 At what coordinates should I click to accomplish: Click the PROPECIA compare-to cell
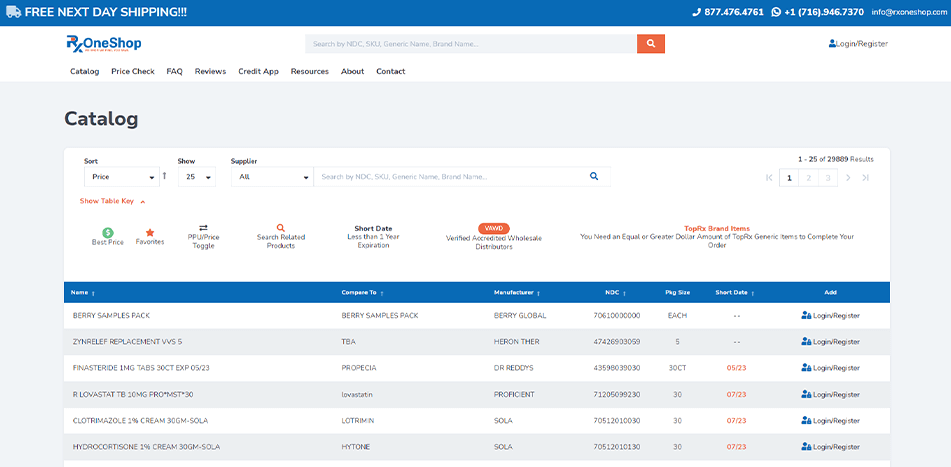pyautogui.click(x=359, y=368)
